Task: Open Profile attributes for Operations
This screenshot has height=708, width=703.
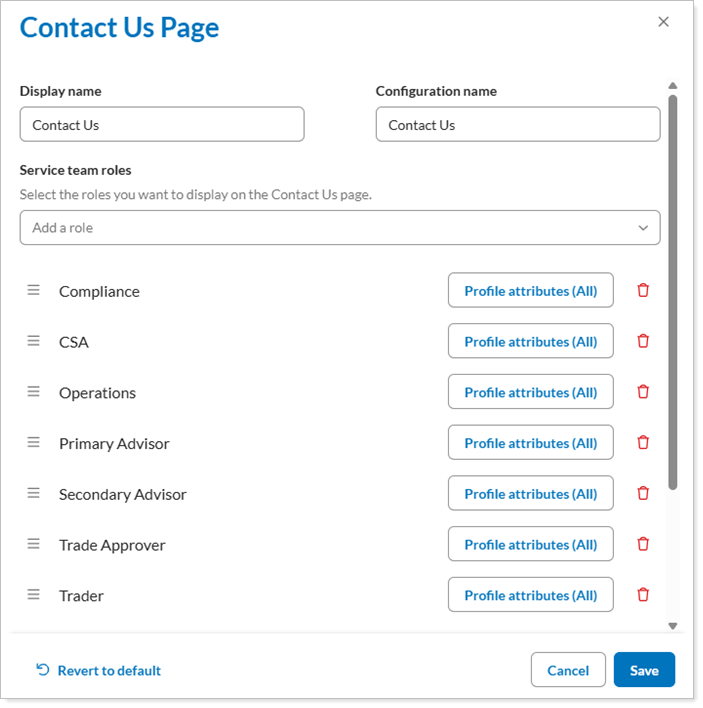Action: tap(530, 392)
